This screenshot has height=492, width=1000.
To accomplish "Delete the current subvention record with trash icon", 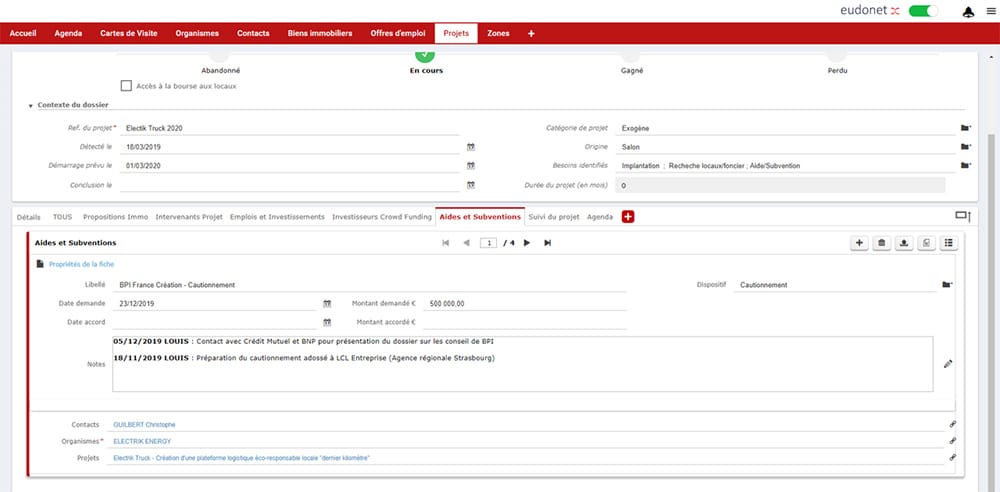I will pos(881,243).
